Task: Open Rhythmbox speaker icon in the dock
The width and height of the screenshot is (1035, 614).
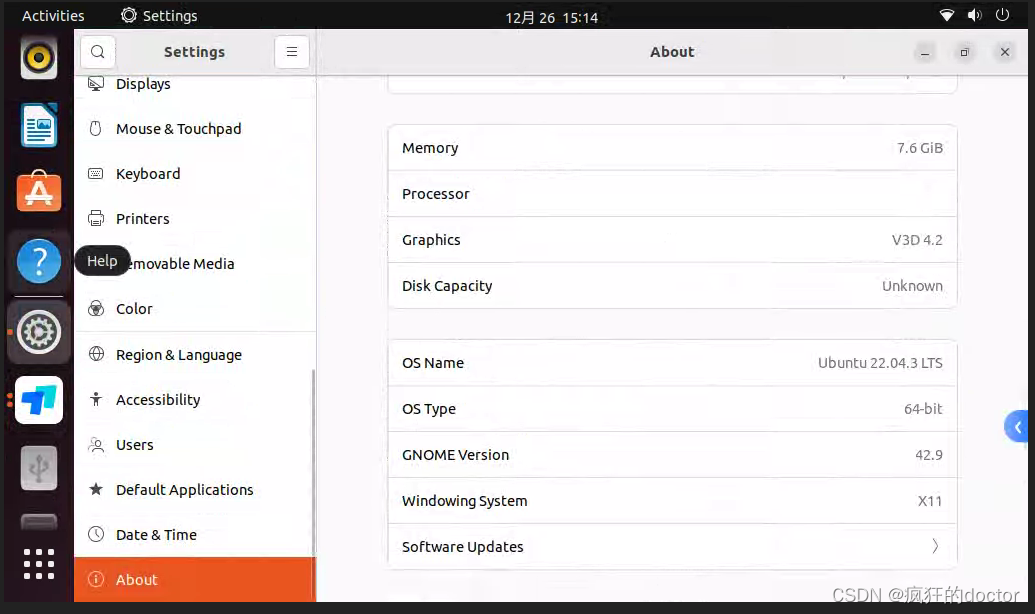Action: click(38, 57)
